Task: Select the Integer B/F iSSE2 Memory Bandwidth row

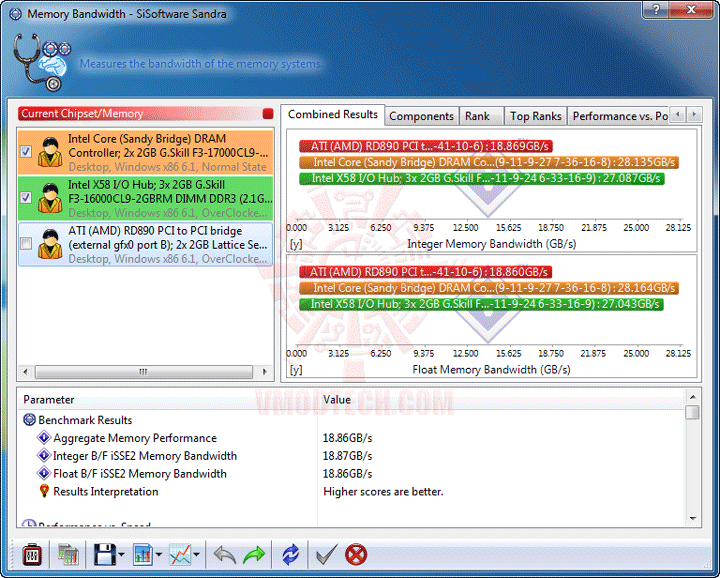Action: pos(351,455)
